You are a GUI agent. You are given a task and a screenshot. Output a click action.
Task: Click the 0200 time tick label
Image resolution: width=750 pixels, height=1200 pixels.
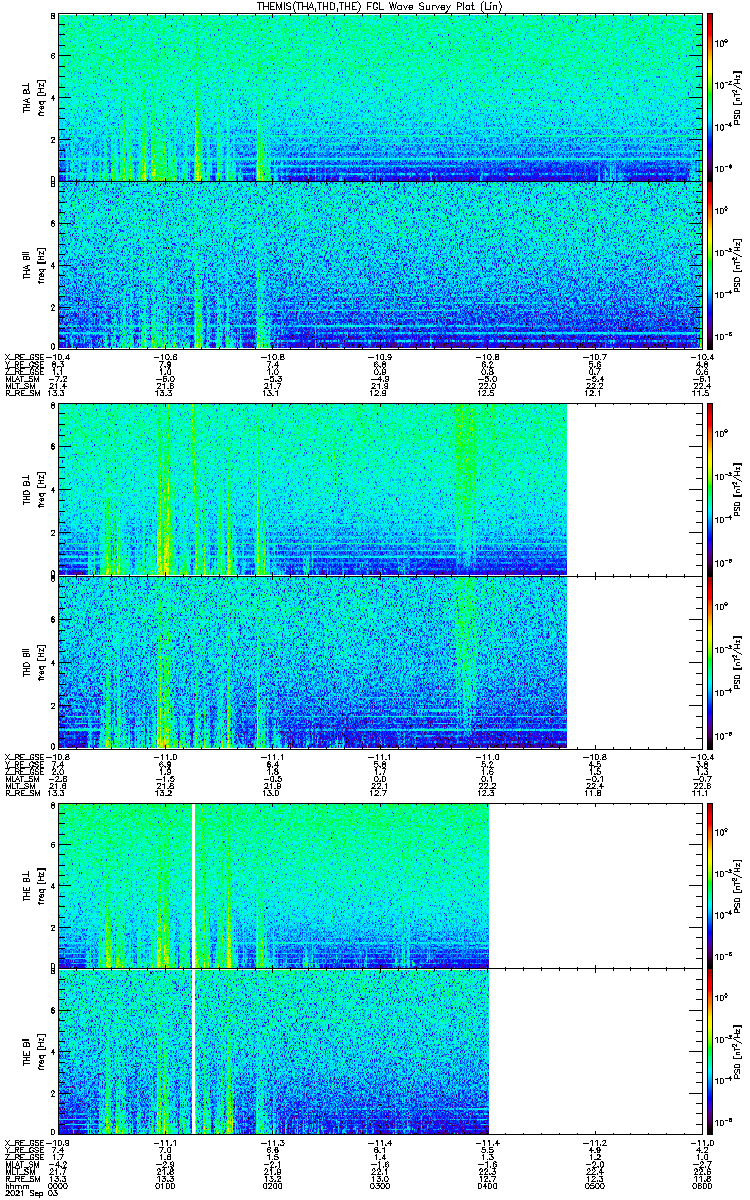(272, 1185)
